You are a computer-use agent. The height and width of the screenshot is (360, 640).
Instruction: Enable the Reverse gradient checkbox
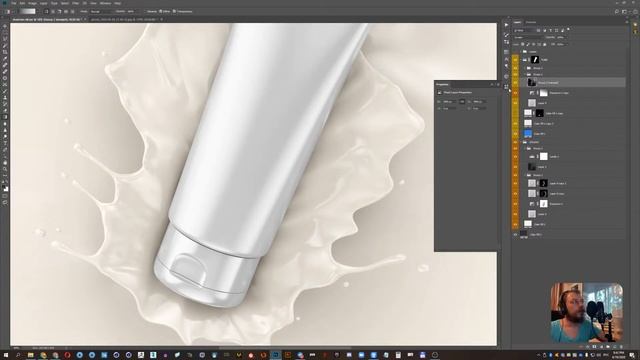coord(145,11)
